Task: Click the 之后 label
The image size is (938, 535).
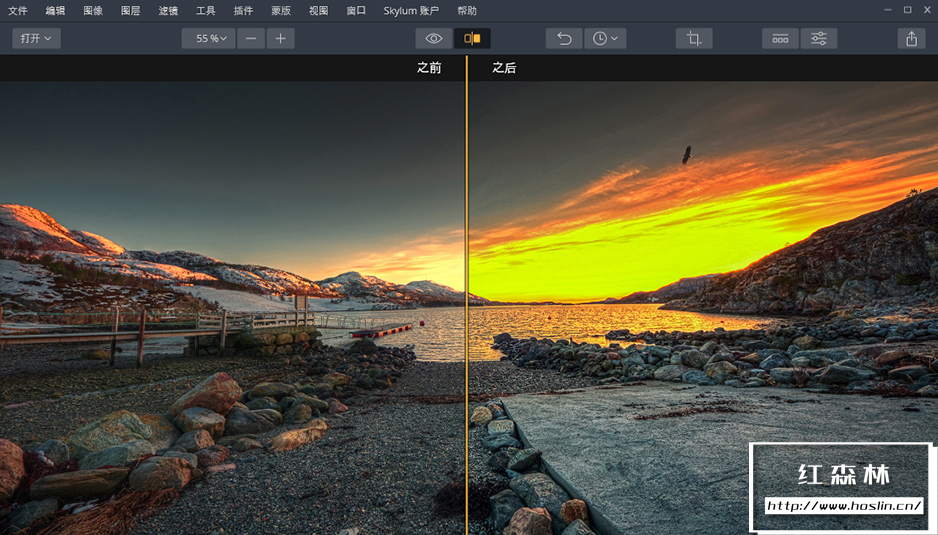Action: 504,68
